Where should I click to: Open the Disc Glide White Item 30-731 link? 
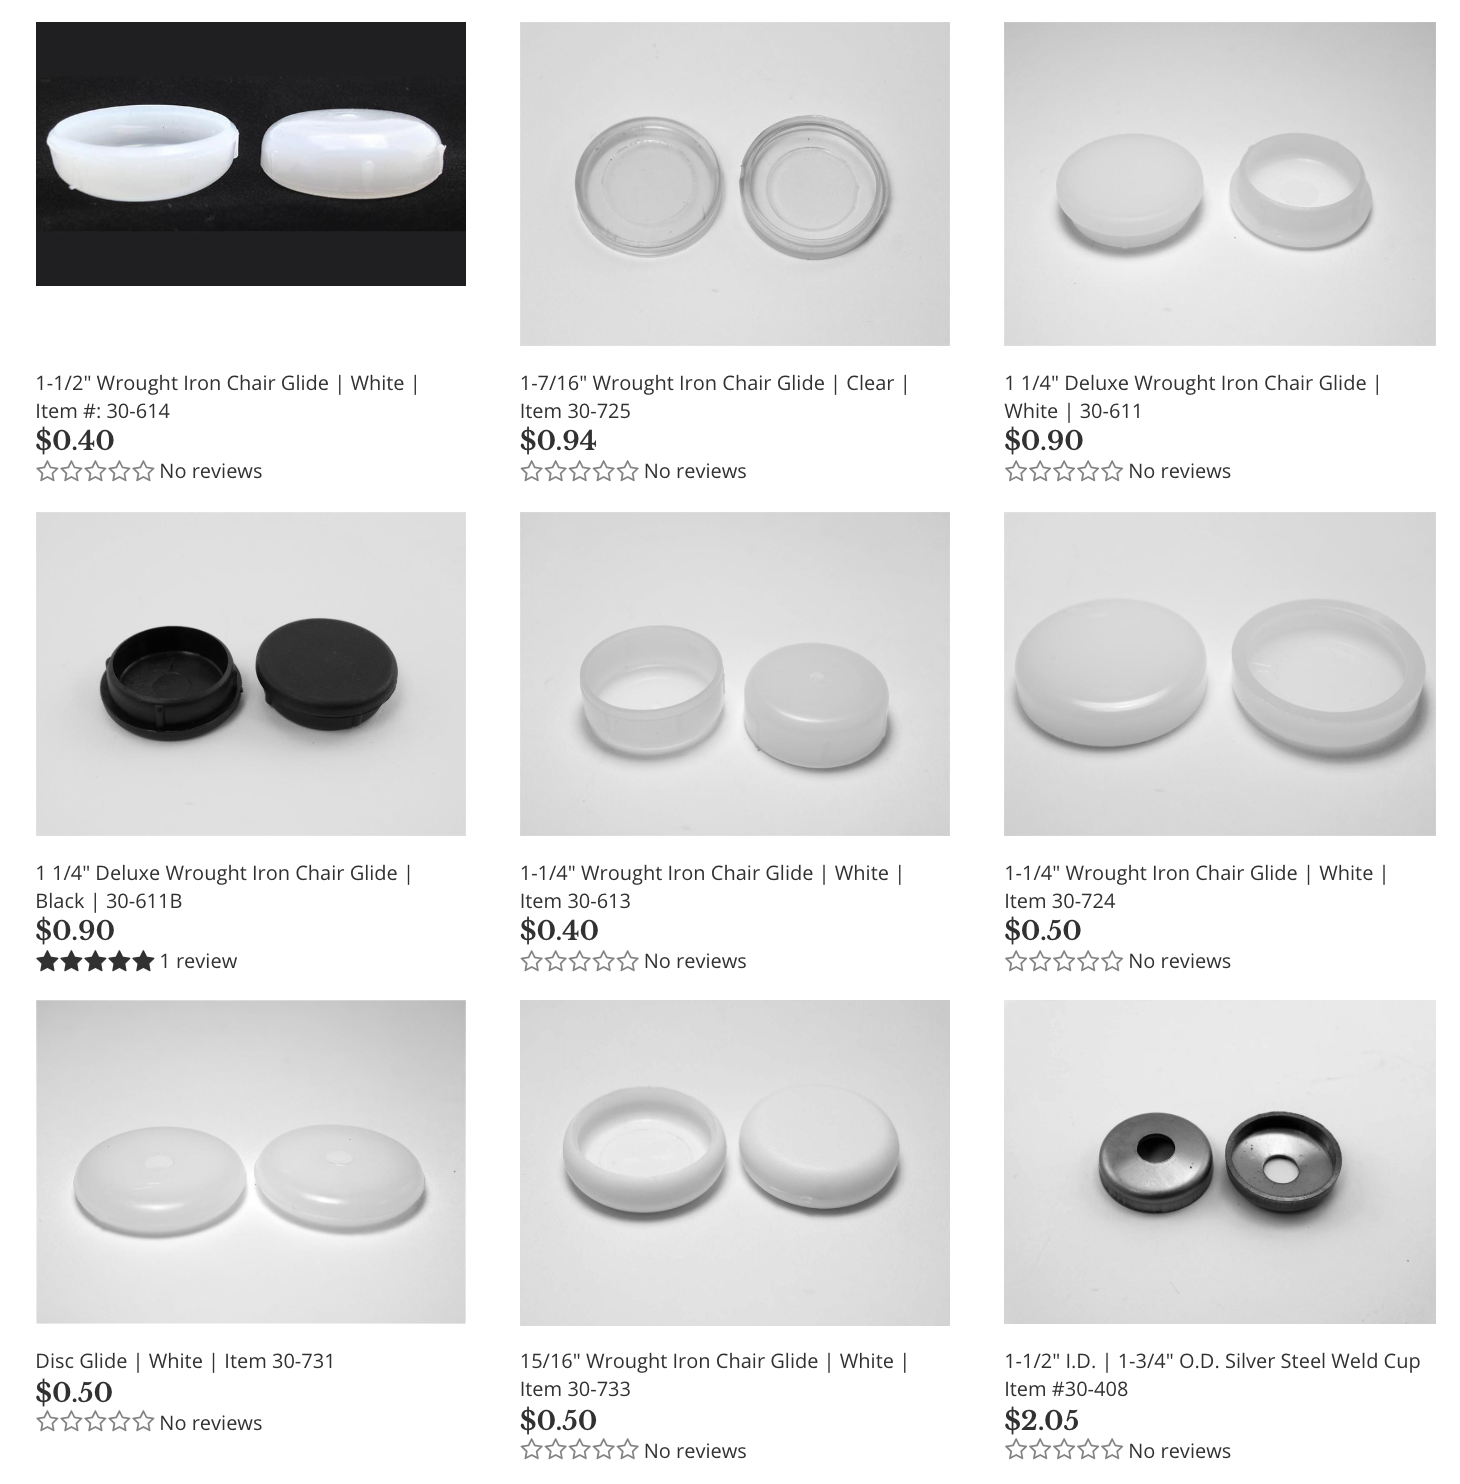pyautogui.click(x=185, y=1361)
